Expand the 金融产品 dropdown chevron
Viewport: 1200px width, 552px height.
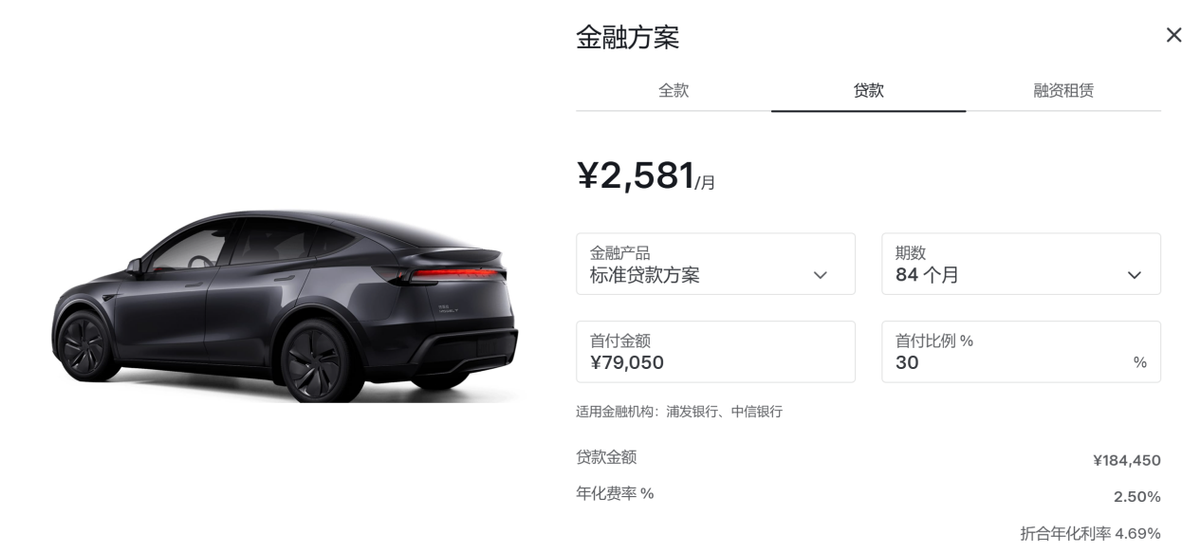tap(820, 275)
